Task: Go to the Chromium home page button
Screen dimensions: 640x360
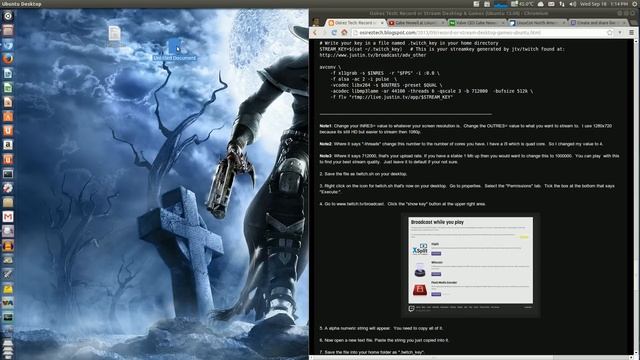Action: click(x=344, y=32)
